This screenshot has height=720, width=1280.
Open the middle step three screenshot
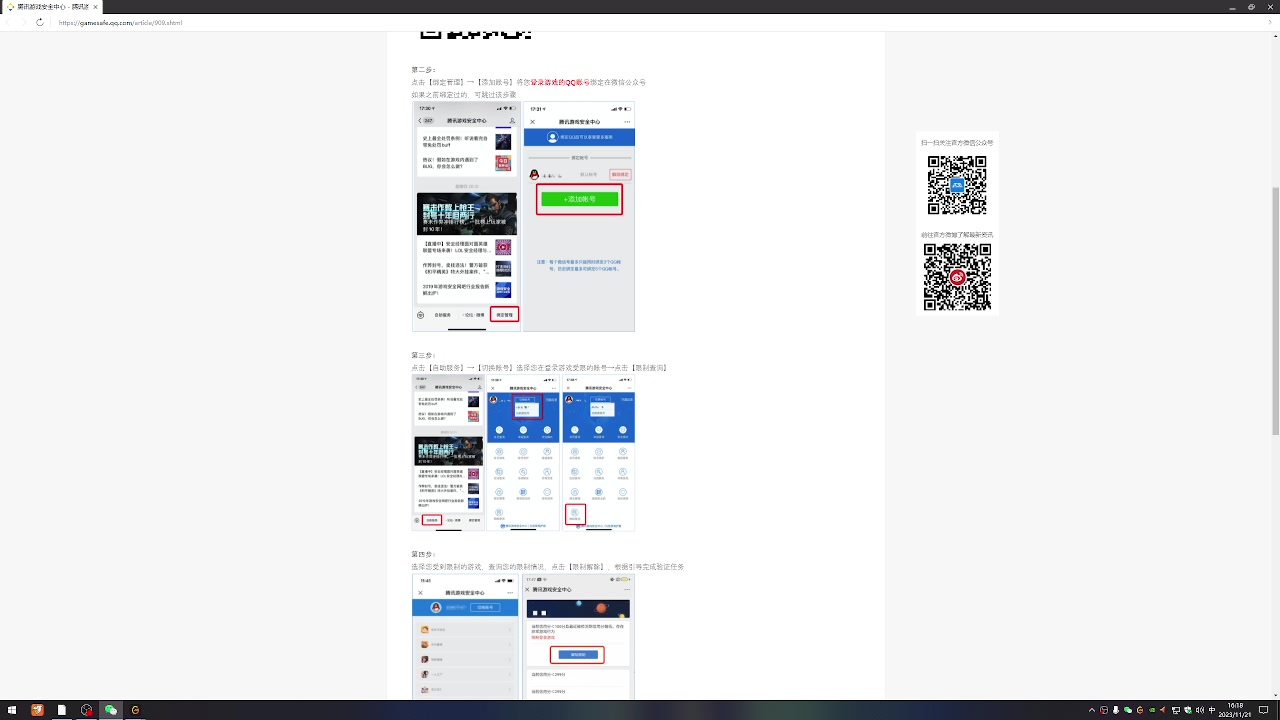point(523,452)
